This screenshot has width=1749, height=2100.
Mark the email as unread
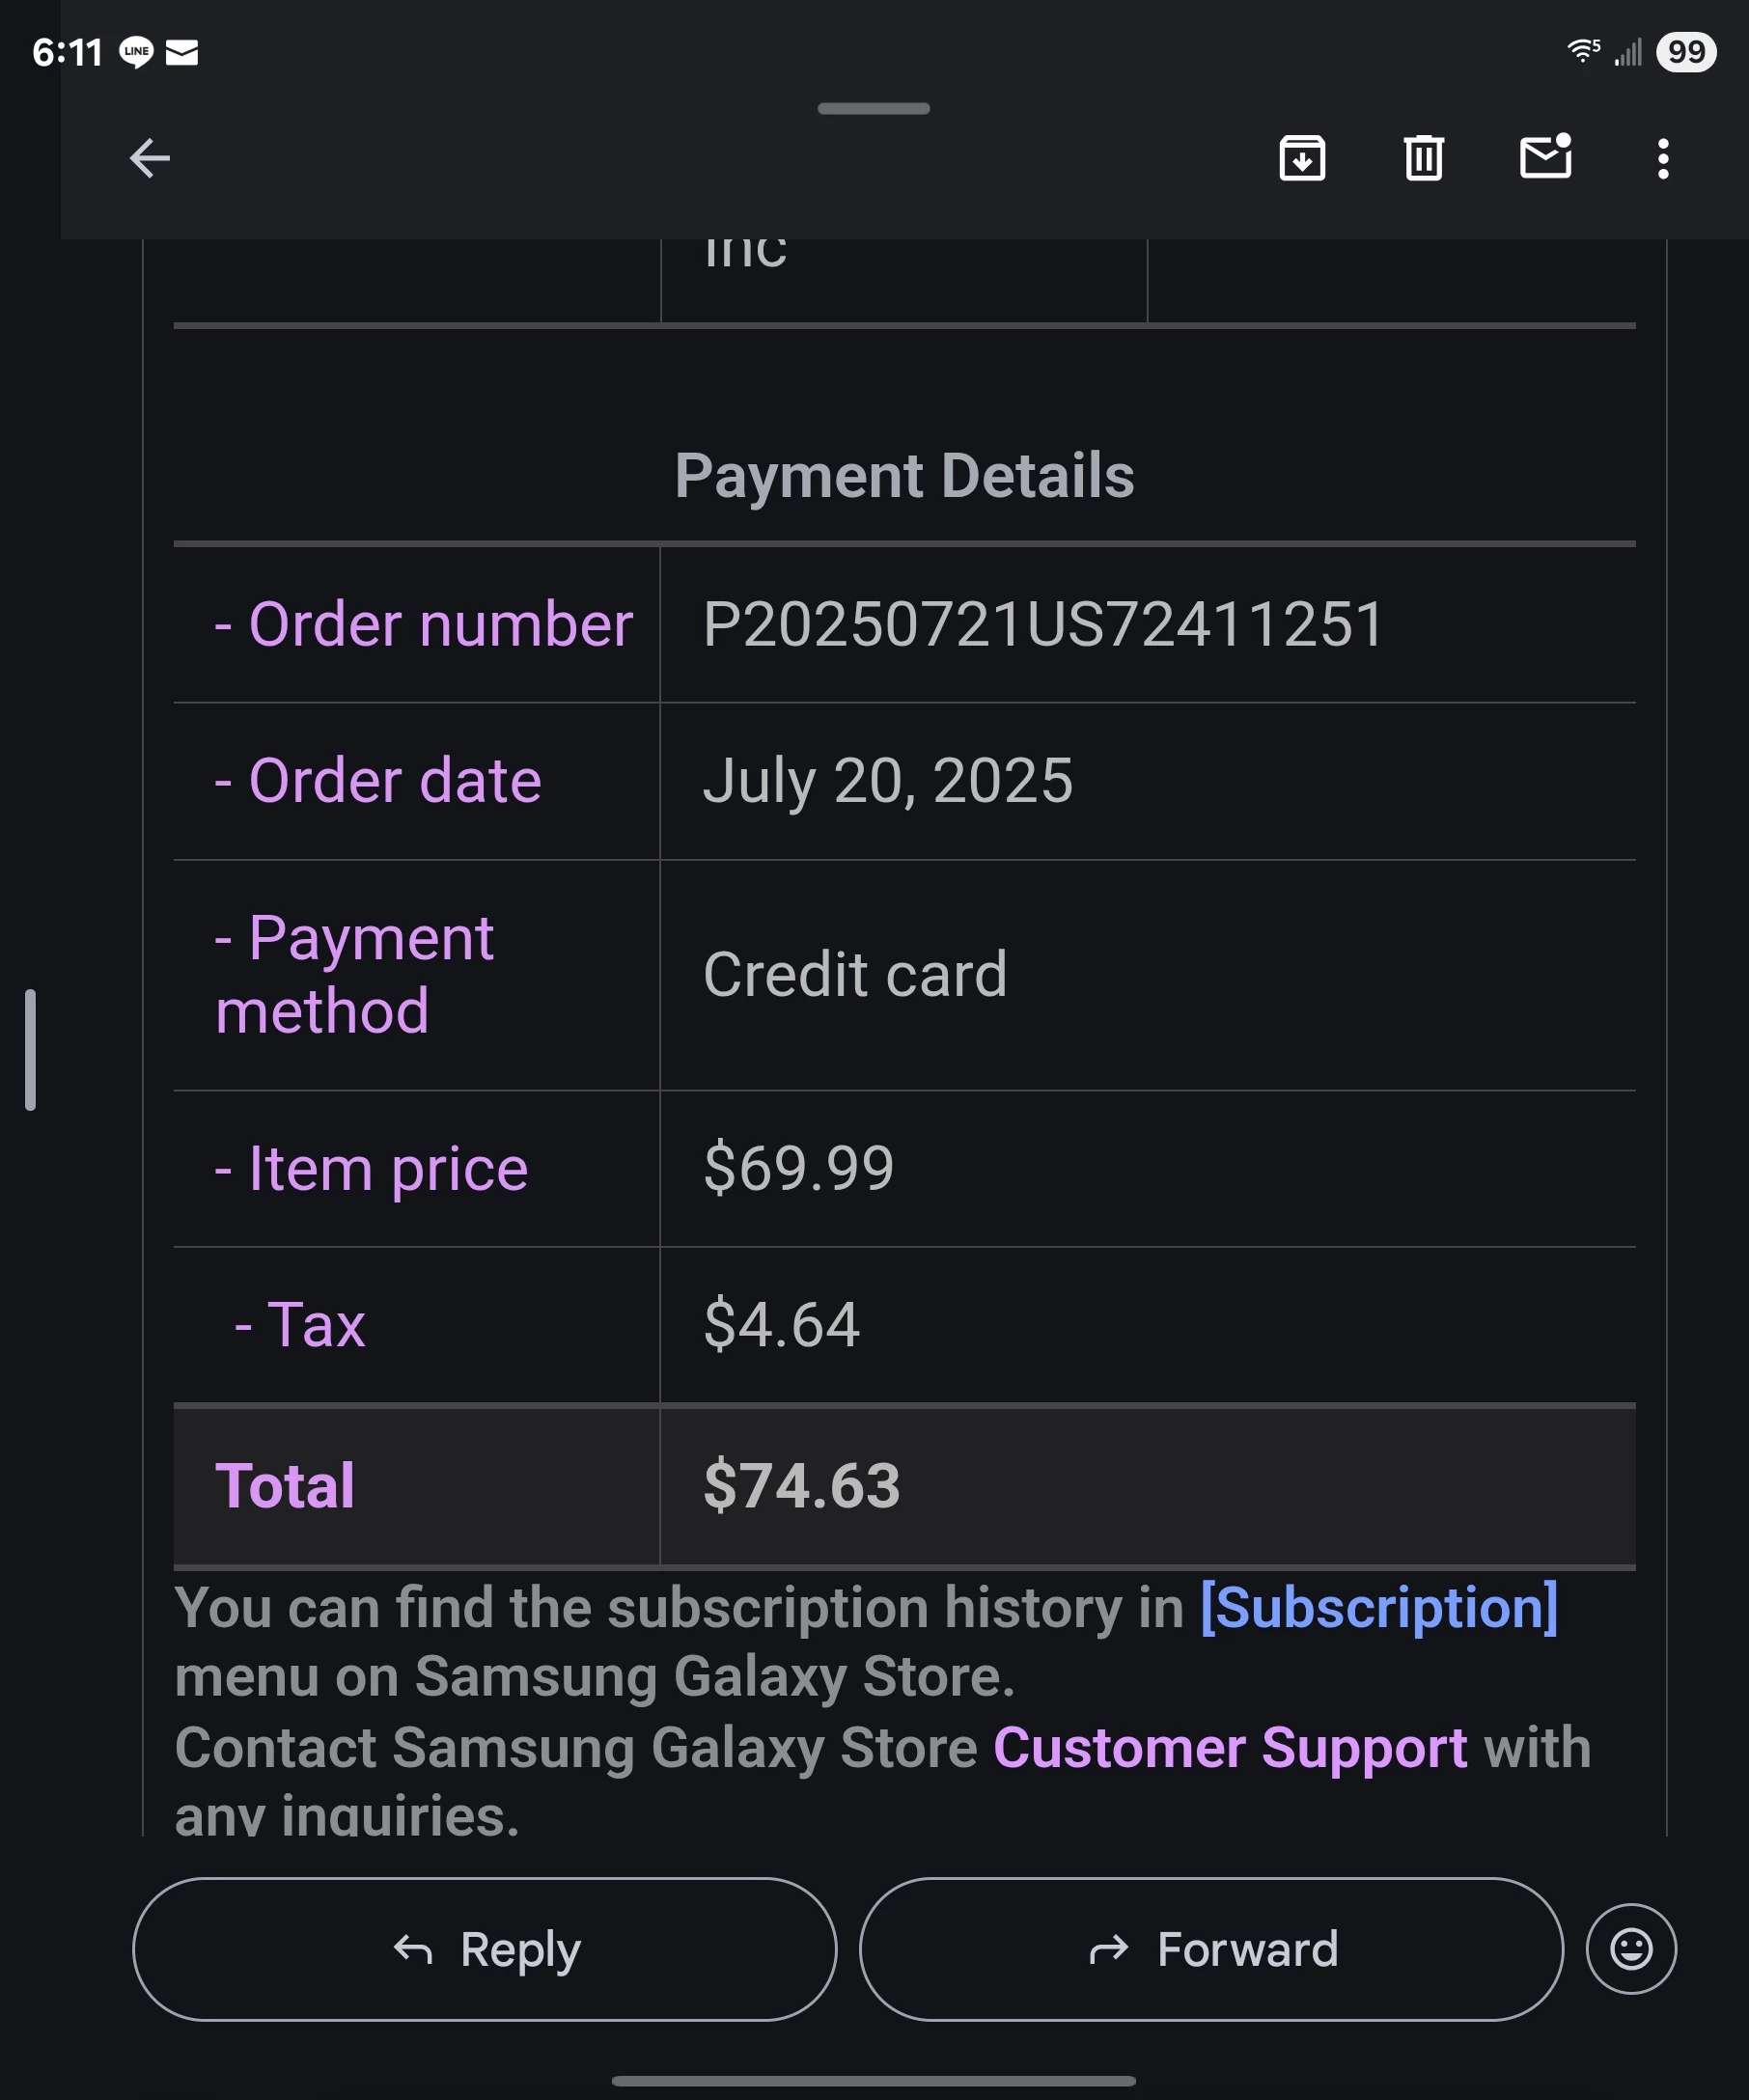tap(1545, 157)
